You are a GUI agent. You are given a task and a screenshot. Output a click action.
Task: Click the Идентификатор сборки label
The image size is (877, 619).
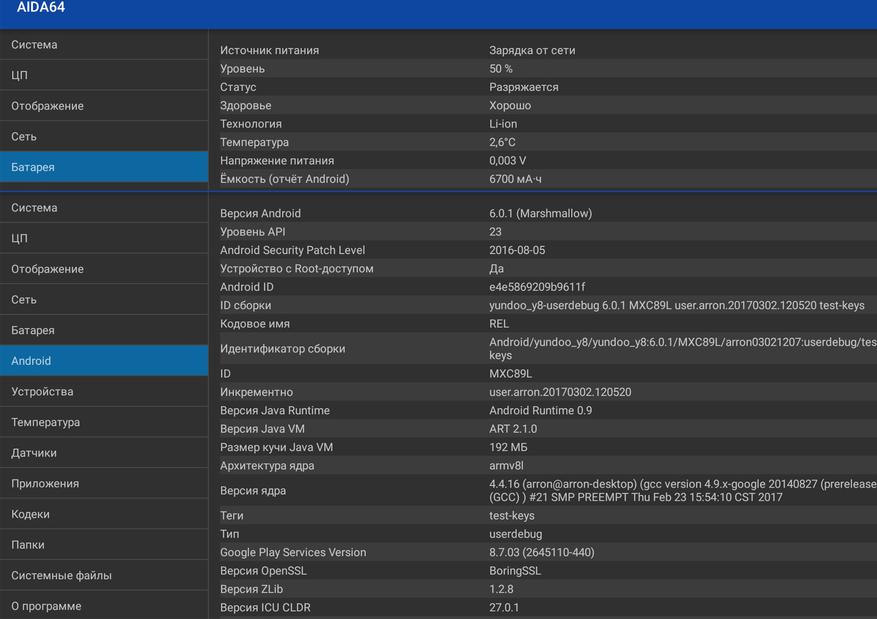(282, 349)
